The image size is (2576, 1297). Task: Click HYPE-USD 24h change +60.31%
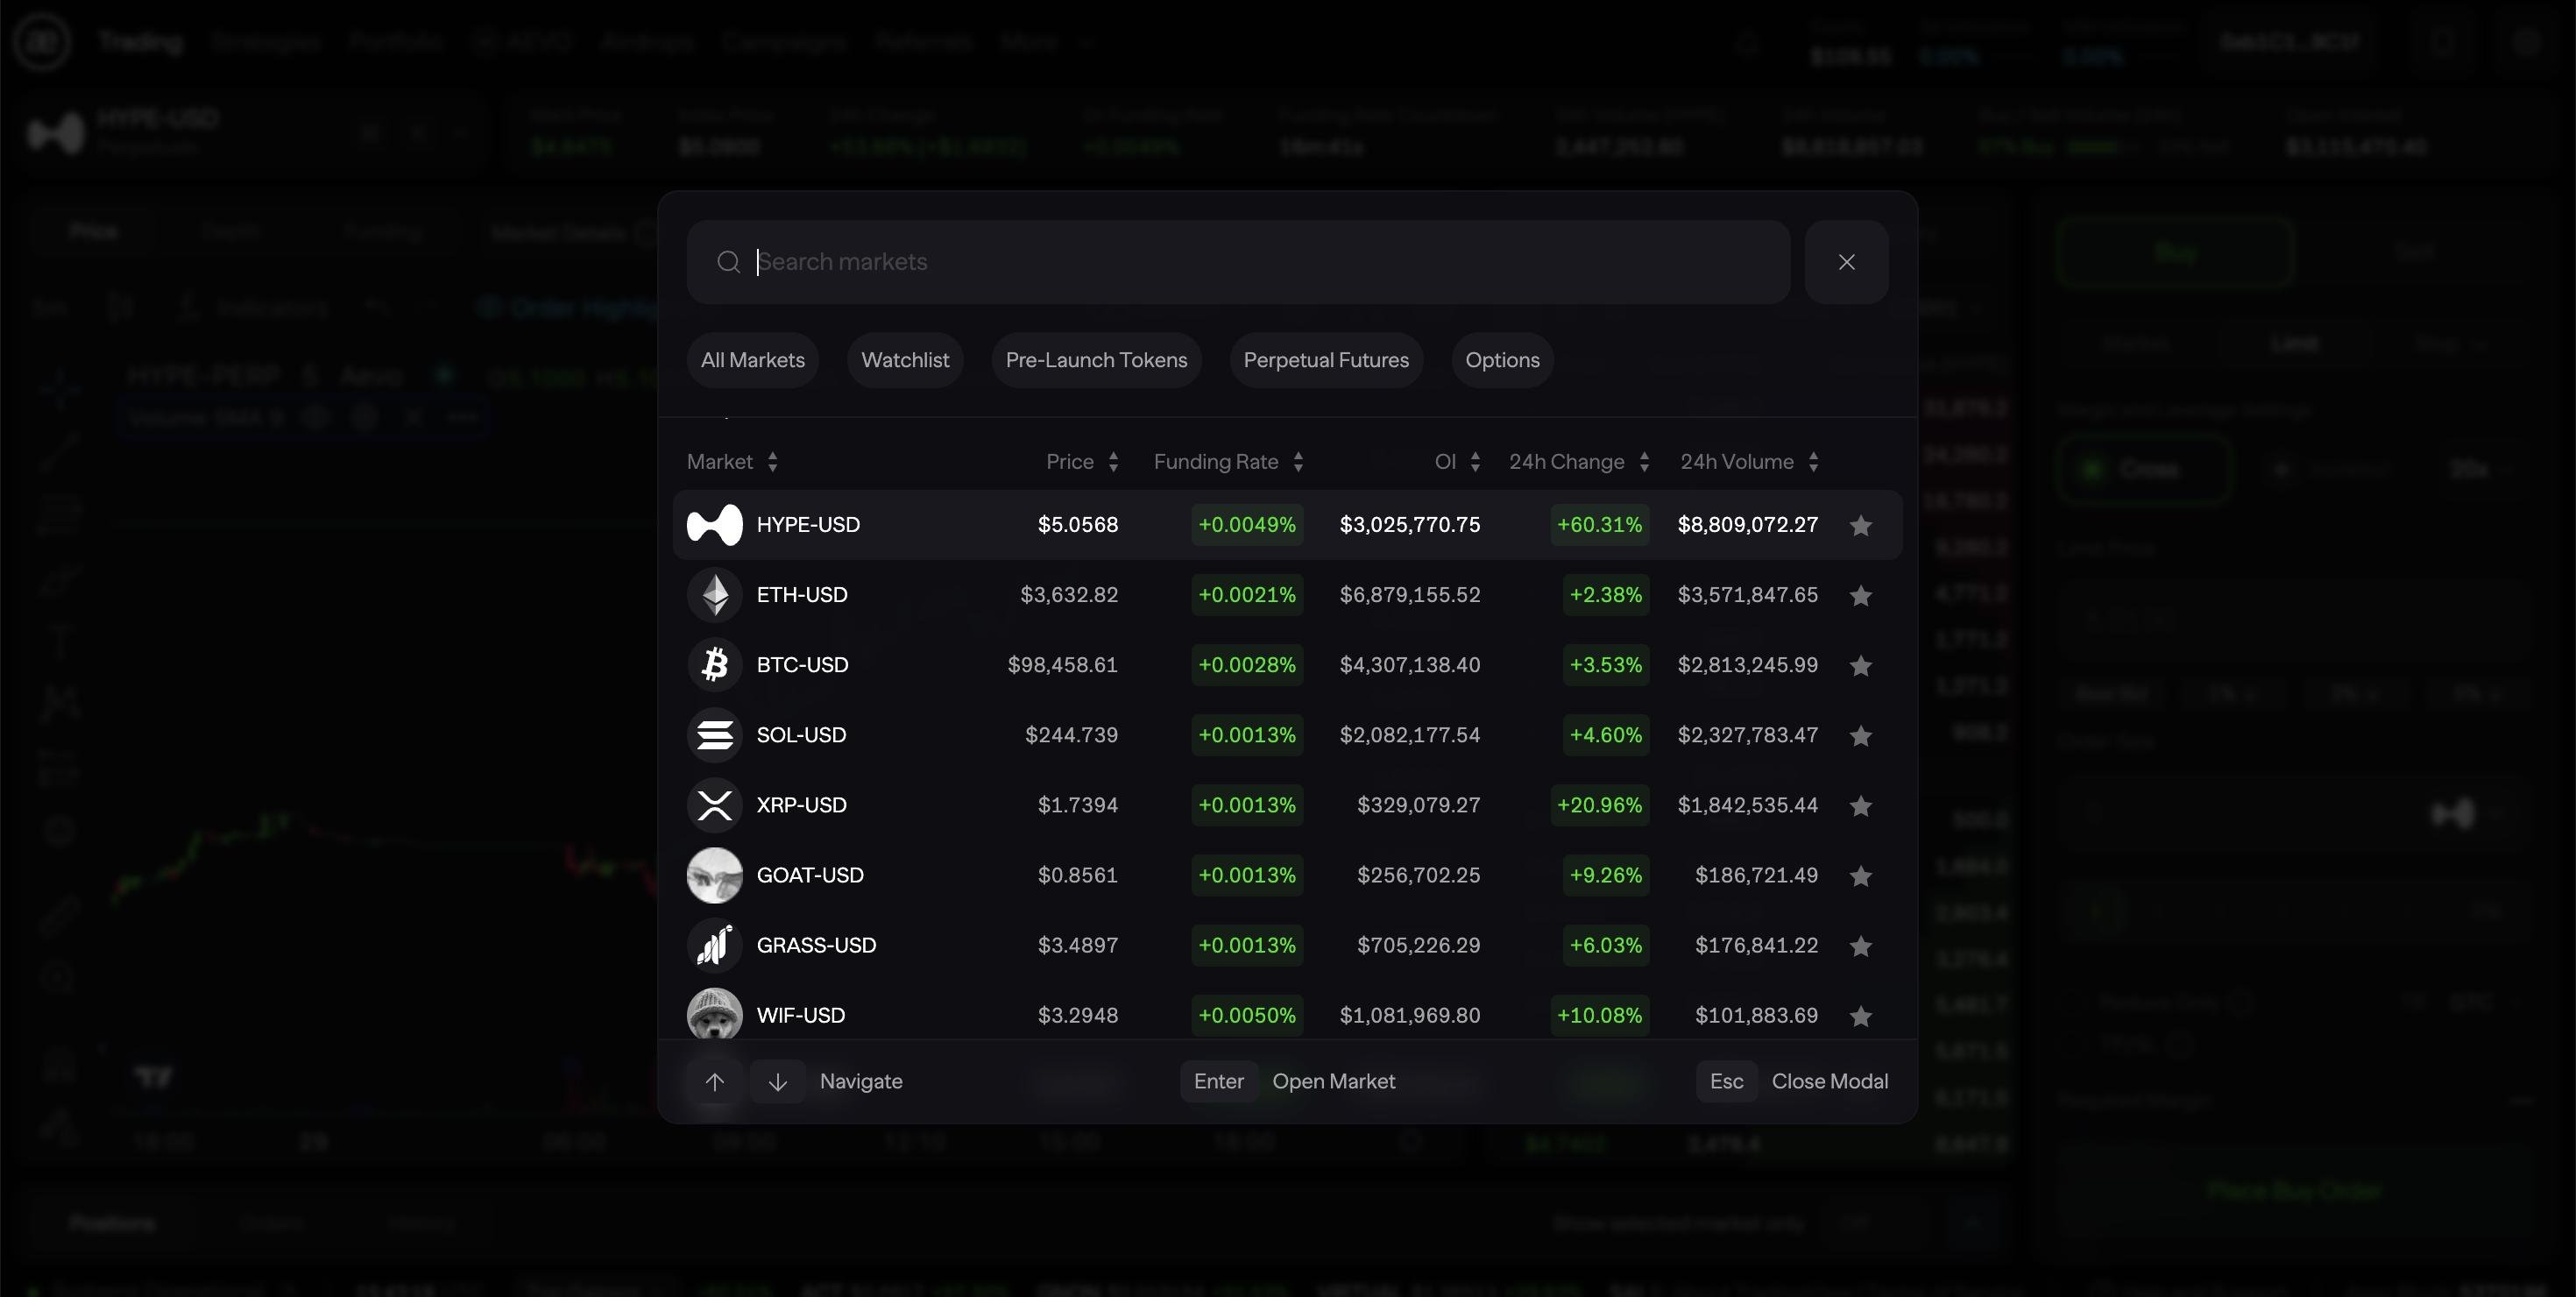click(1599, 525)
